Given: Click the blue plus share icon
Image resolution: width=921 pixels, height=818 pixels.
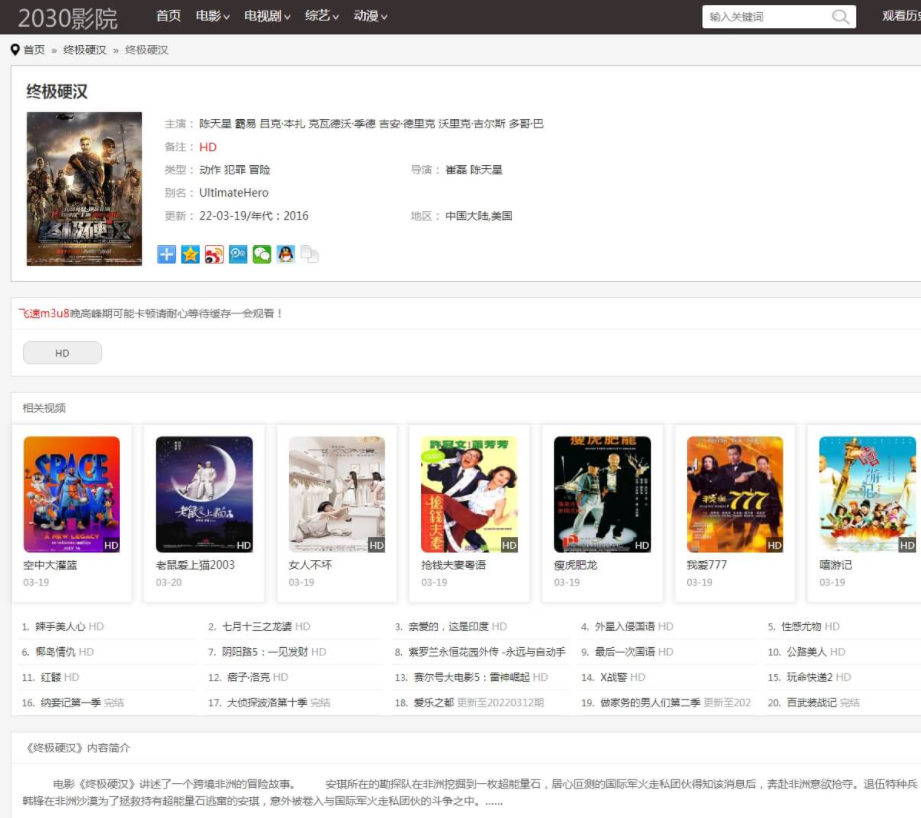Looking at the screenshot, I should (x=166, y=254).
